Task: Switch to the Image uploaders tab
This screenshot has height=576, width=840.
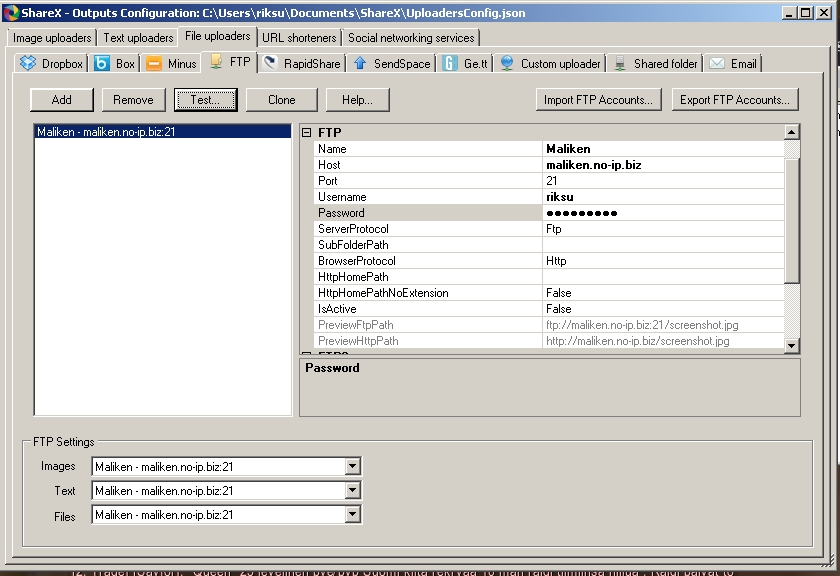Action: 53,38
